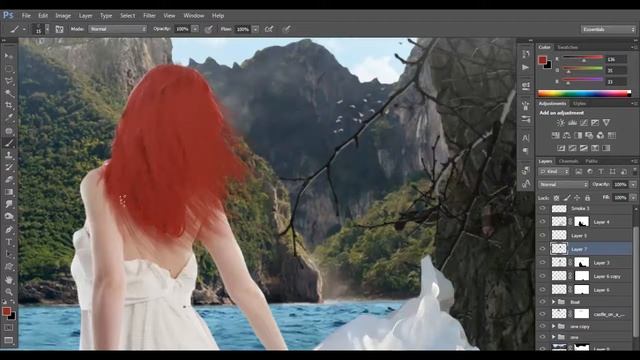The image size is (640, 360).
Task: Lock transparent pixels icon
Action: click(x=556, y=198)
